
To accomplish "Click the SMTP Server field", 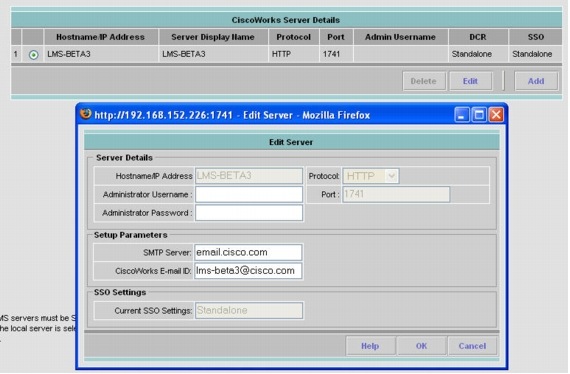I will 248,252.
